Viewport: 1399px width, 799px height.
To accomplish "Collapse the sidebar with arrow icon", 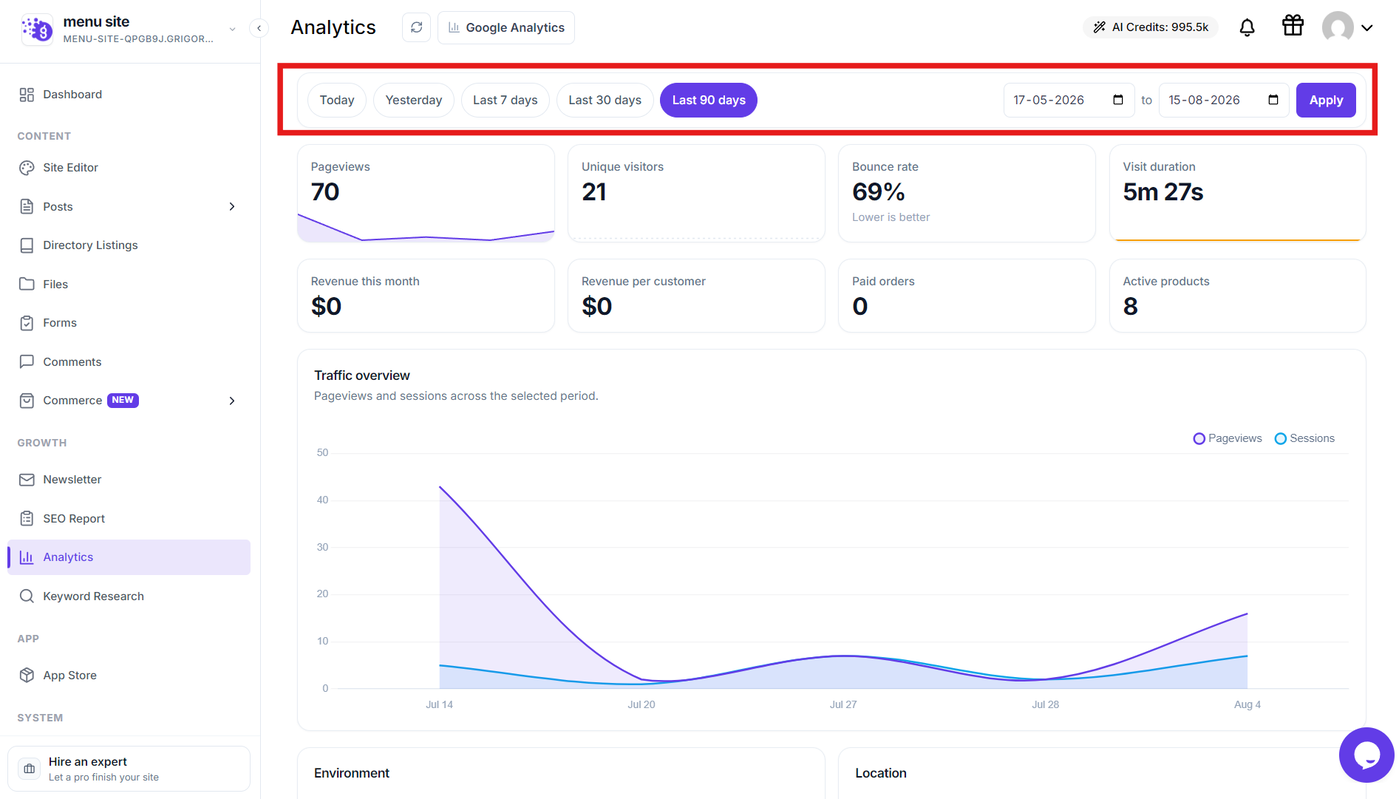I will (259, 28).
